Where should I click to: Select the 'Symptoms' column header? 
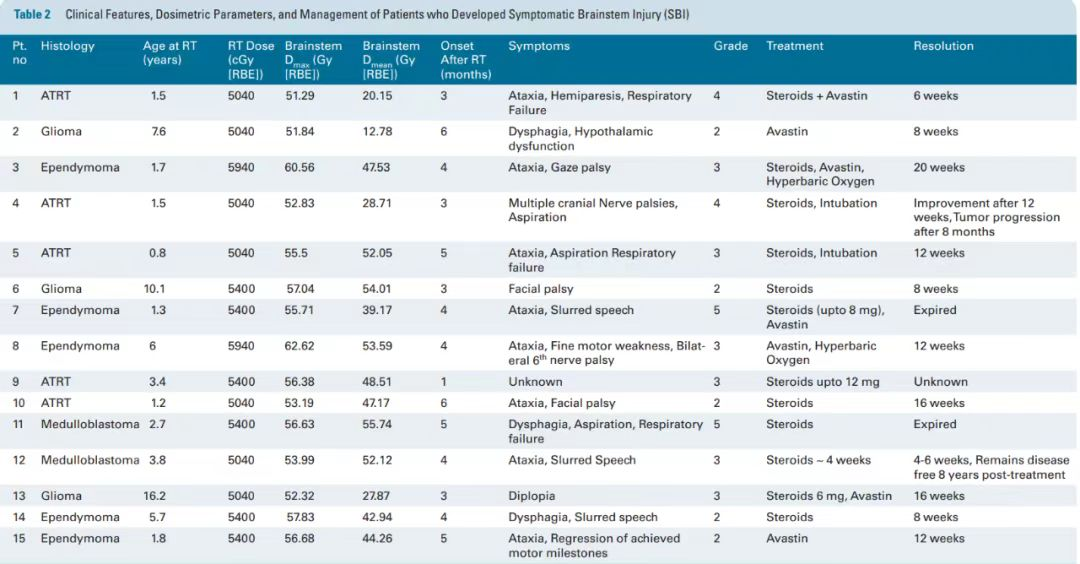coord(539,46)
